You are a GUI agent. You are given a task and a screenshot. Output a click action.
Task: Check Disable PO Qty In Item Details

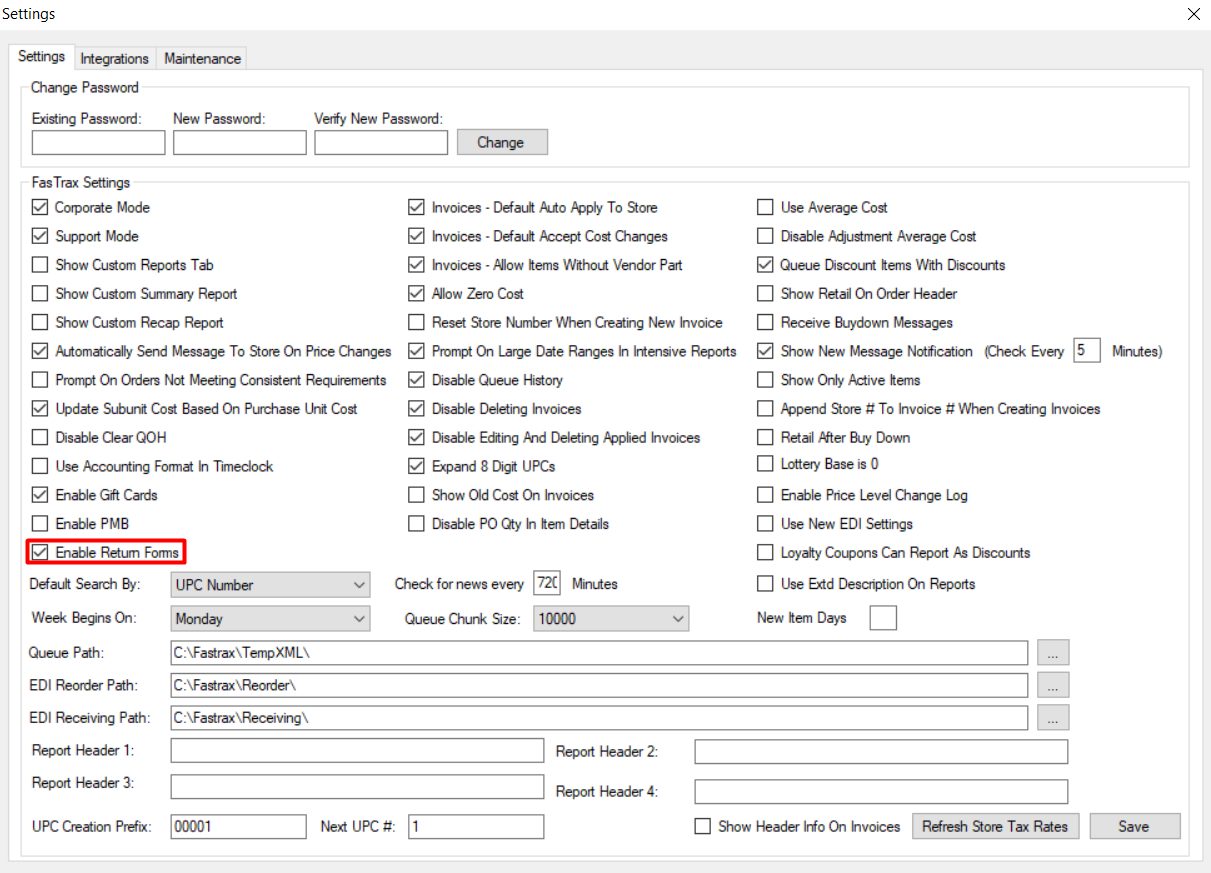click(417, 523)
